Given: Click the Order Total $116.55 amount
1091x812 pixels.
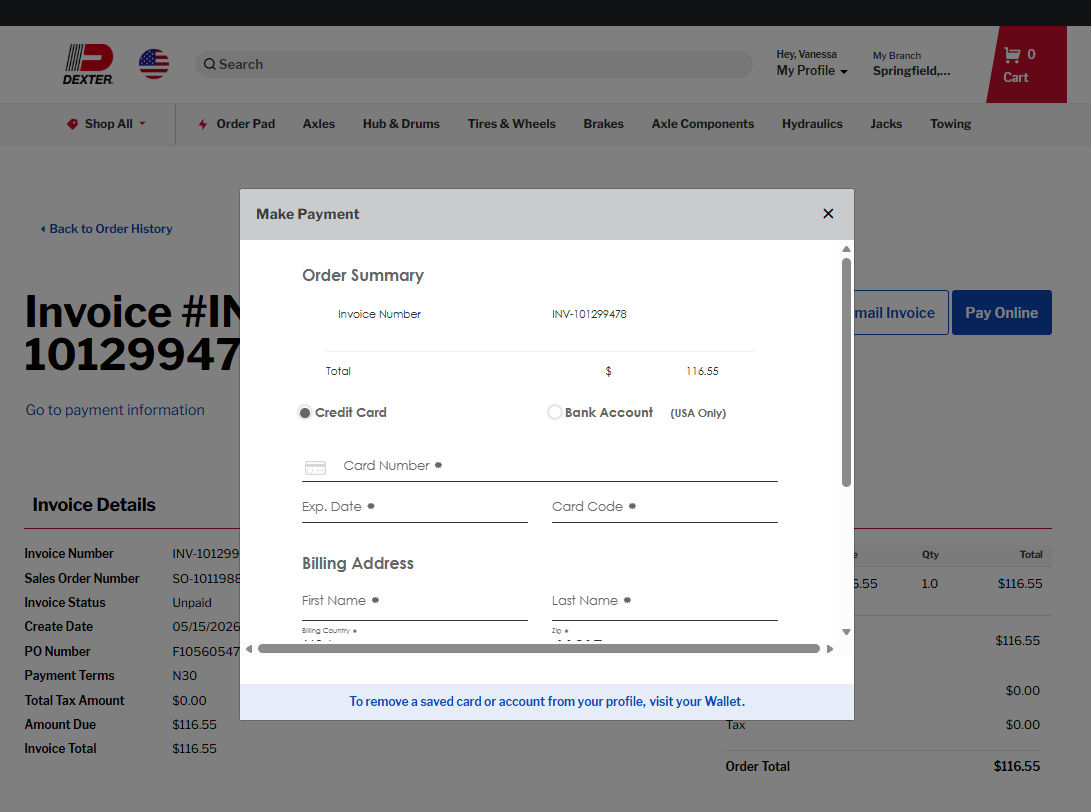Looking at the screenshot, I should click(1017, 766).
